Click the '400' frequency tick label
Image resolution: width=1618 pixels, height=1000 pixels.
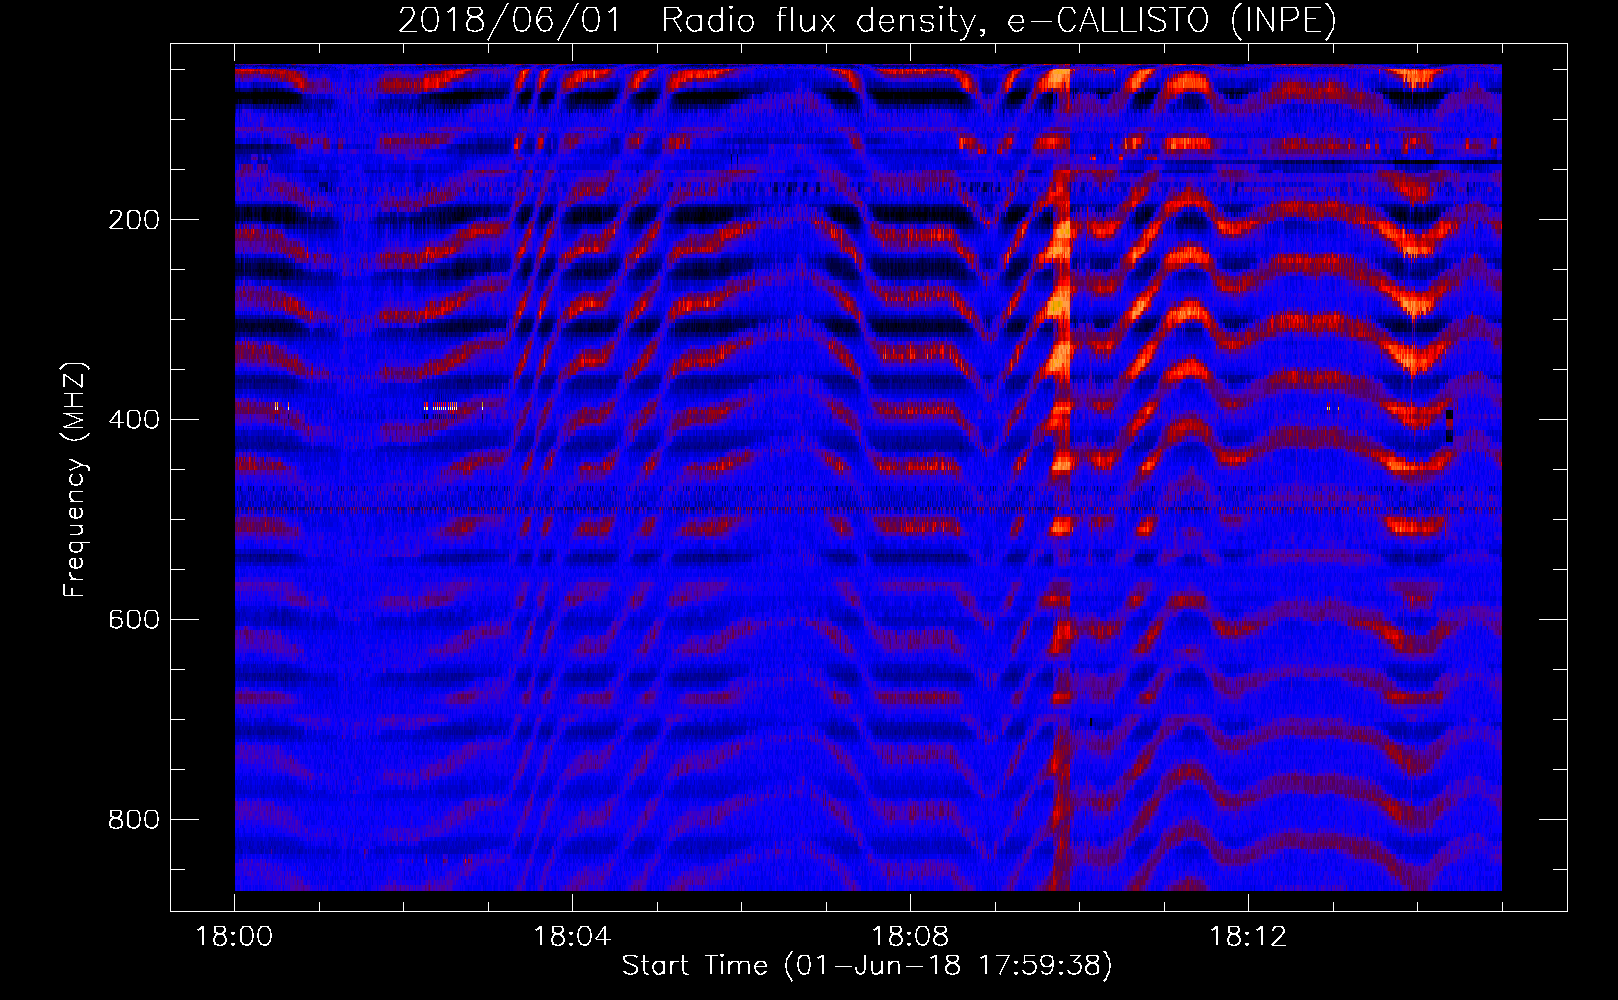point(134,419)
